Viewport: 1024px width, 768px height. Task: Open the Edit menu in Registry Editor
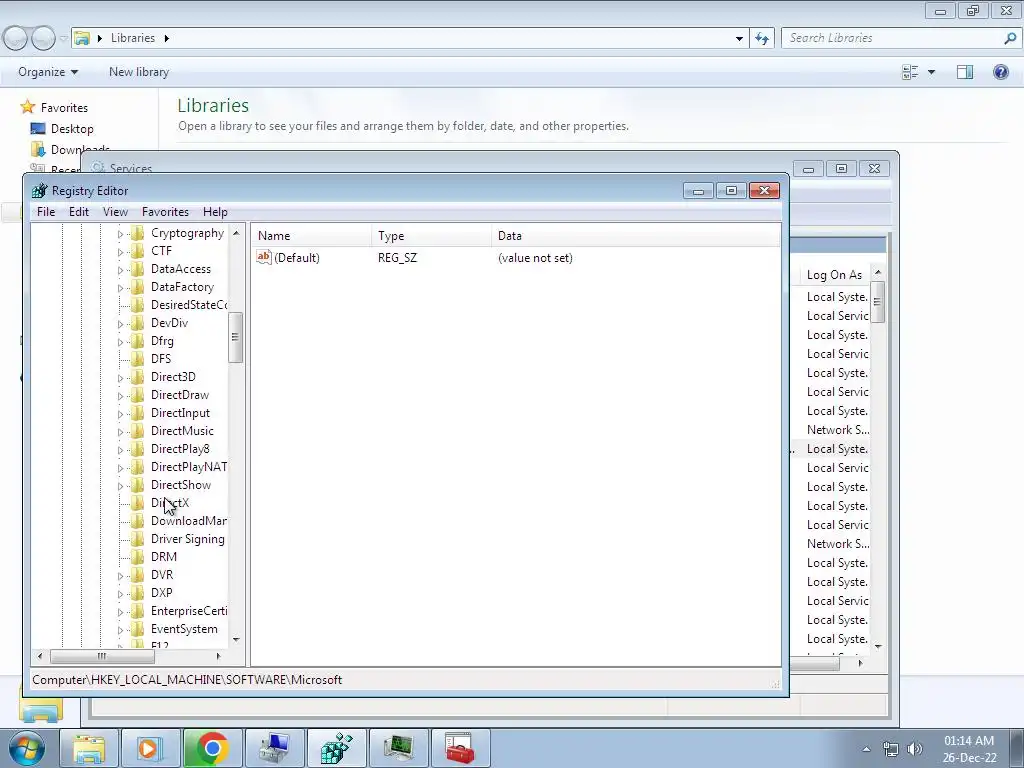coord(78,212)
